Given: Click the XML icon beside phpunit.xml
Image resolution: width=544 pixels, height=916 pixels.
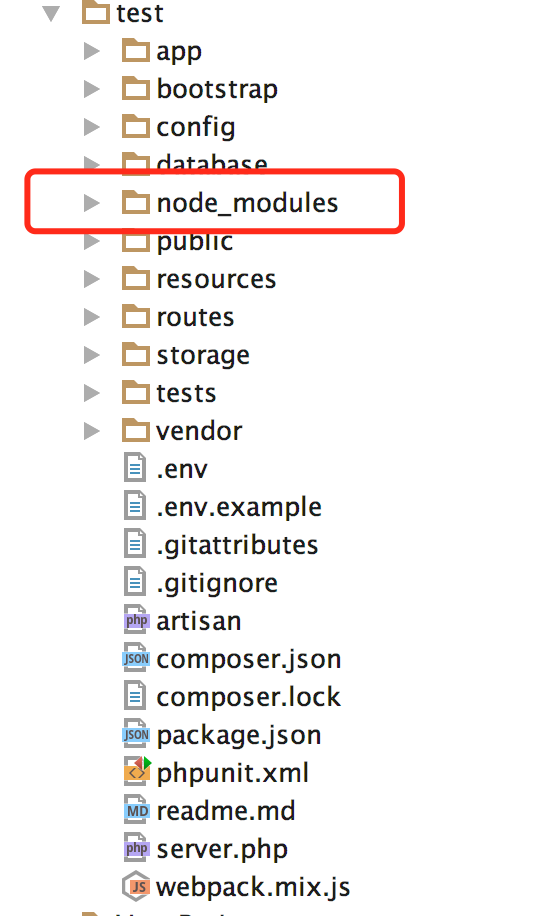Looking at the screenshot, I should pos(137,771).
